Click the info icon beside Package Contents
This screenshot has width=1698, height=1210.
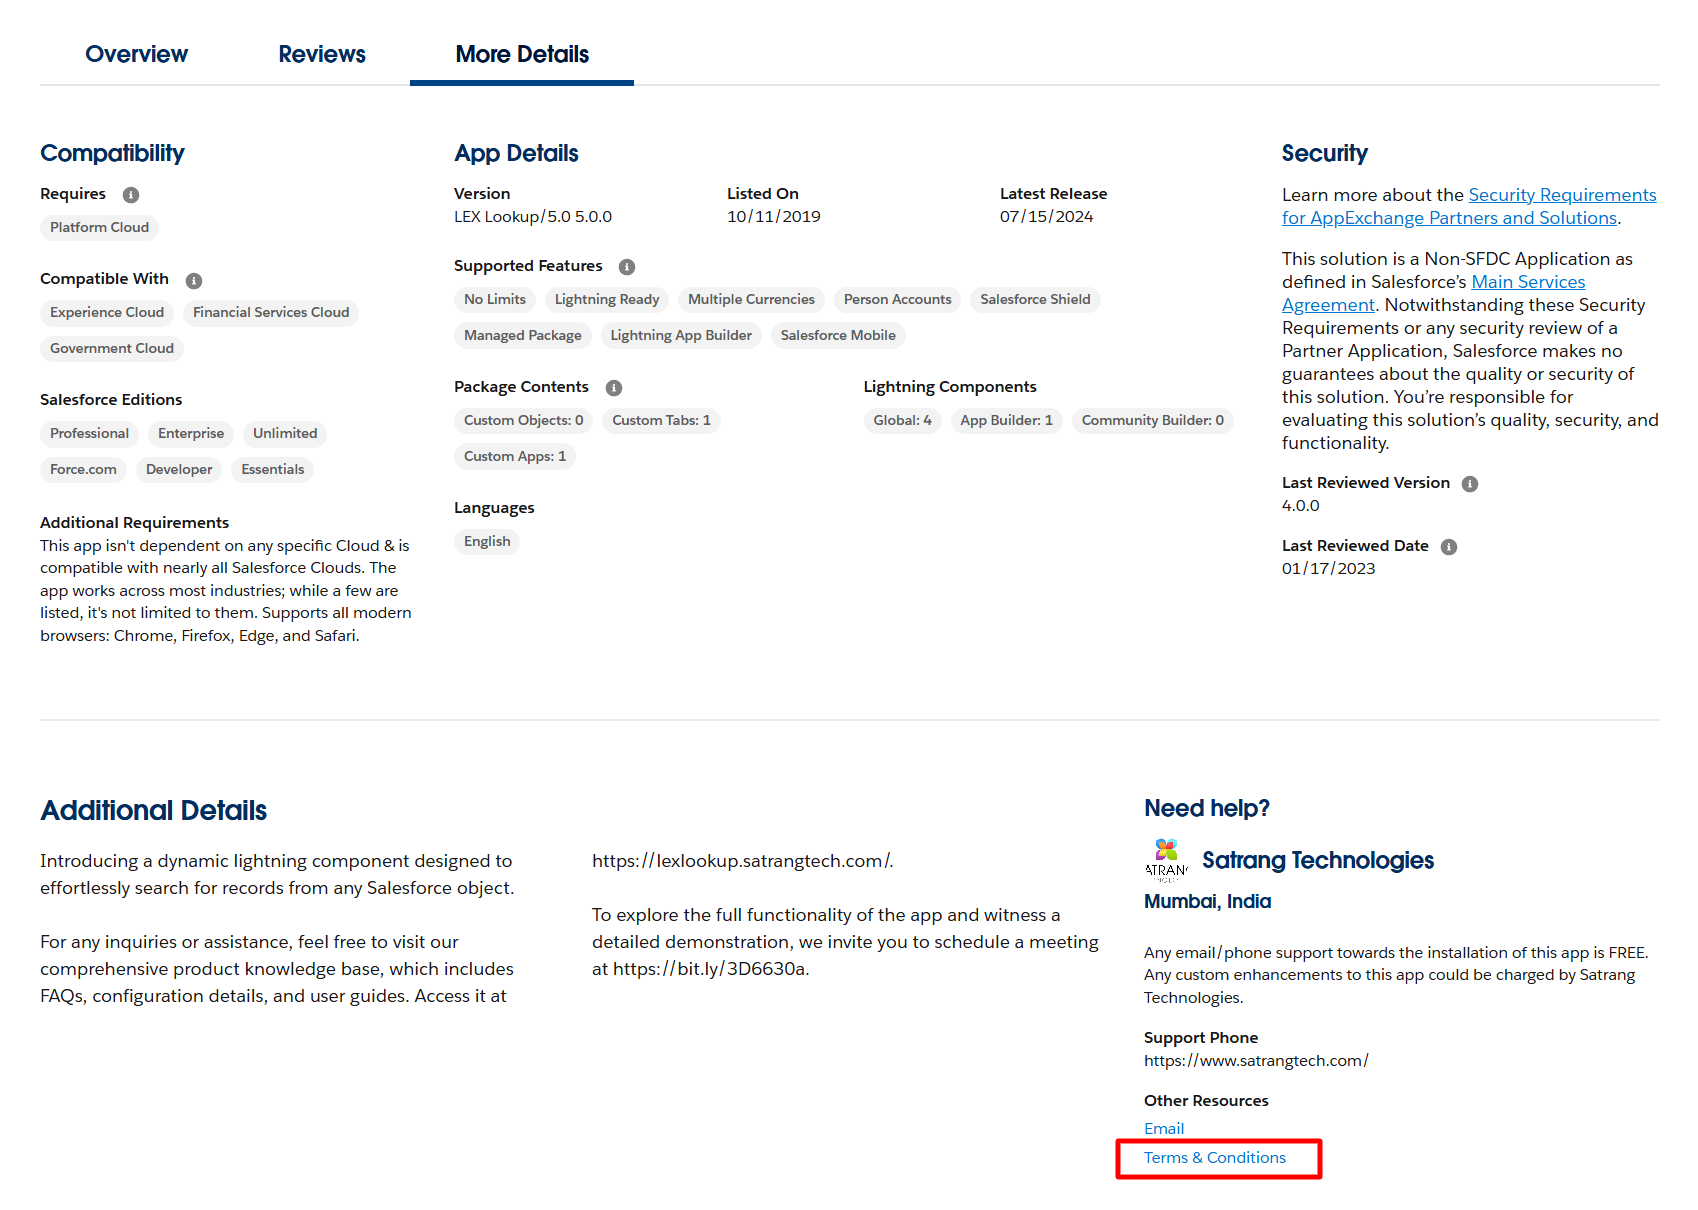coord(614,388)
